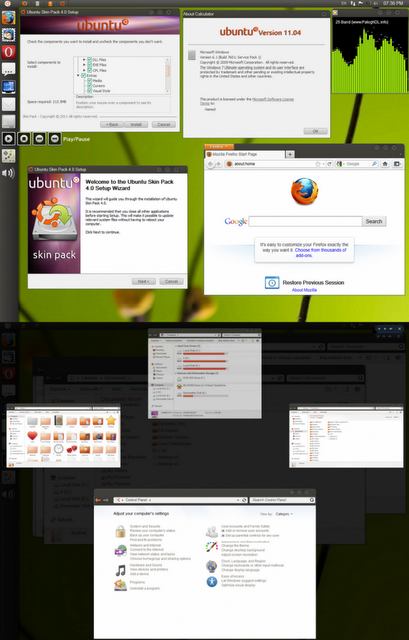Open Opera browser from the dock
Viewport: 409px width, 640px height.
point(9,52)
